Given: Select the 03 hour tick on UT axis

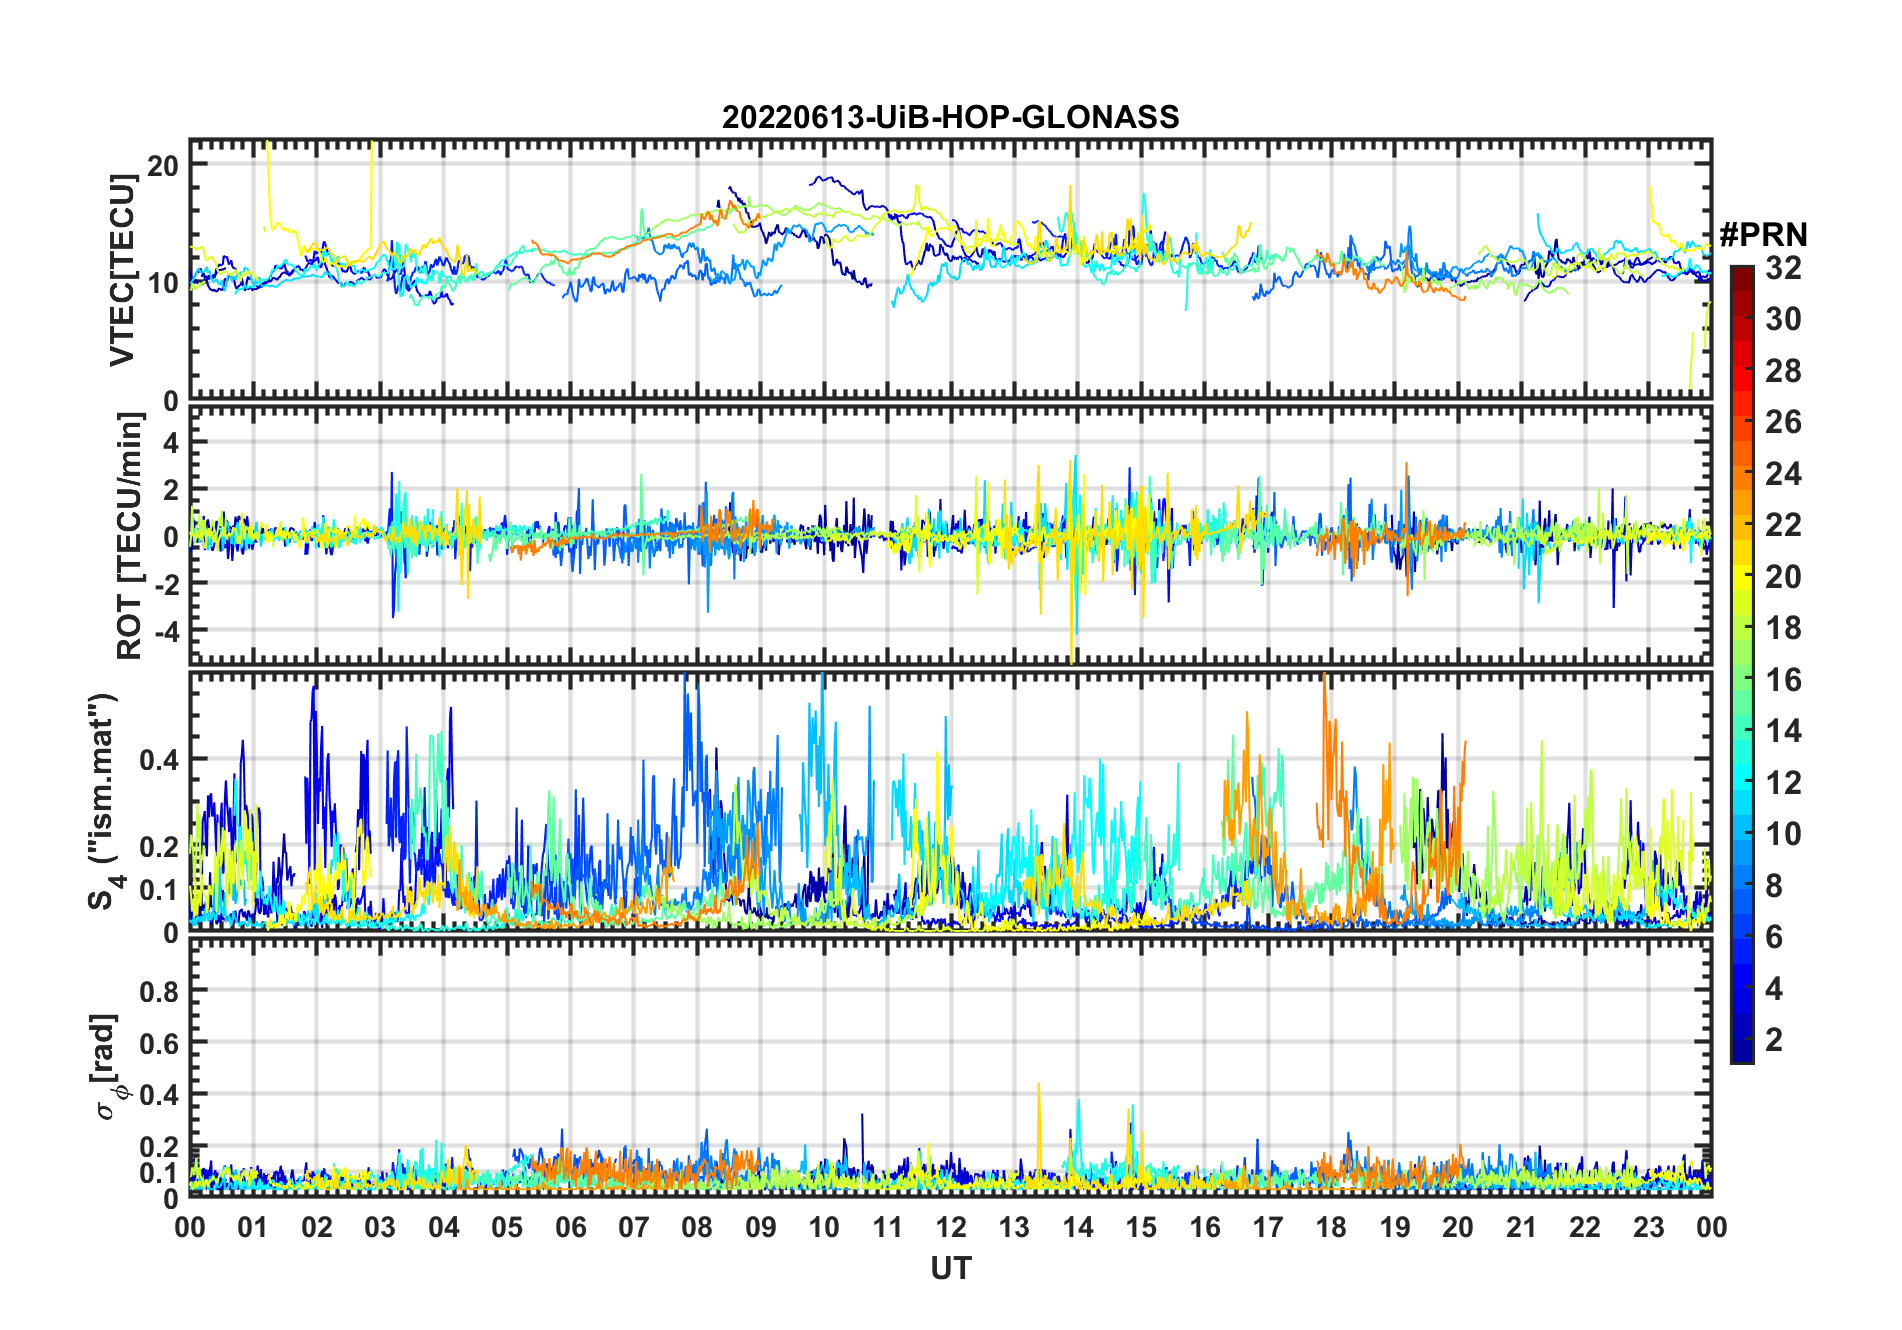Looking at the screenshot, I should click(380, 1227).
